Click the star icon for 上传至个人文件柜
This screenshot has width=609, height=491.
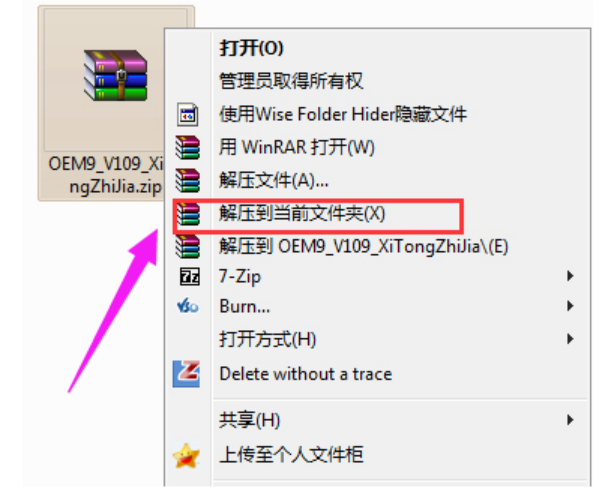click(186, 455)
